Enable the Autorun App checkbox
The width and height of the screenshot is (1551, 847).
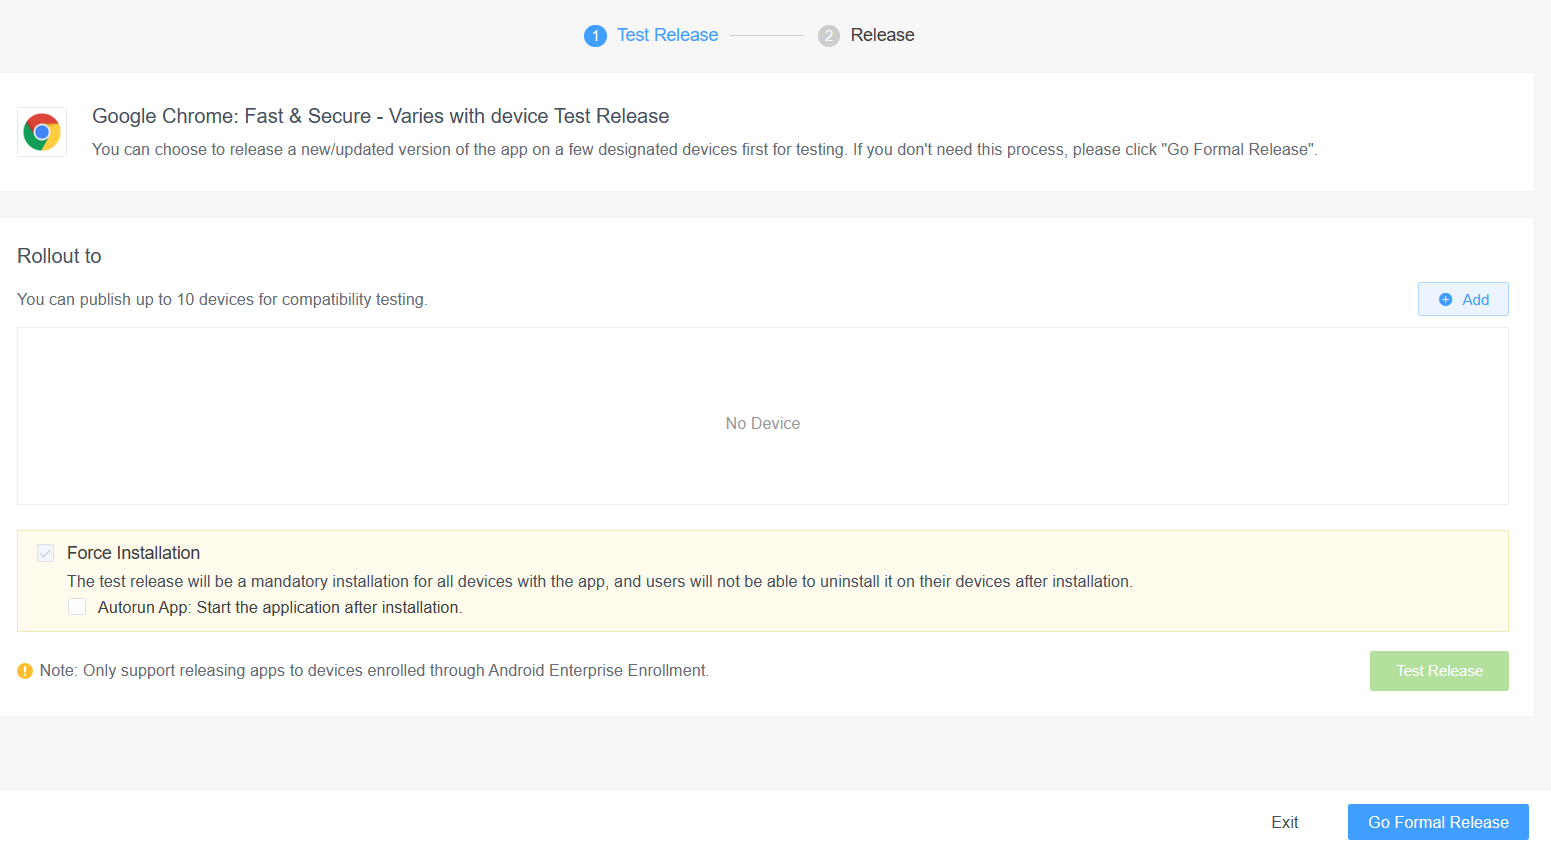click(x=77, y=607)
